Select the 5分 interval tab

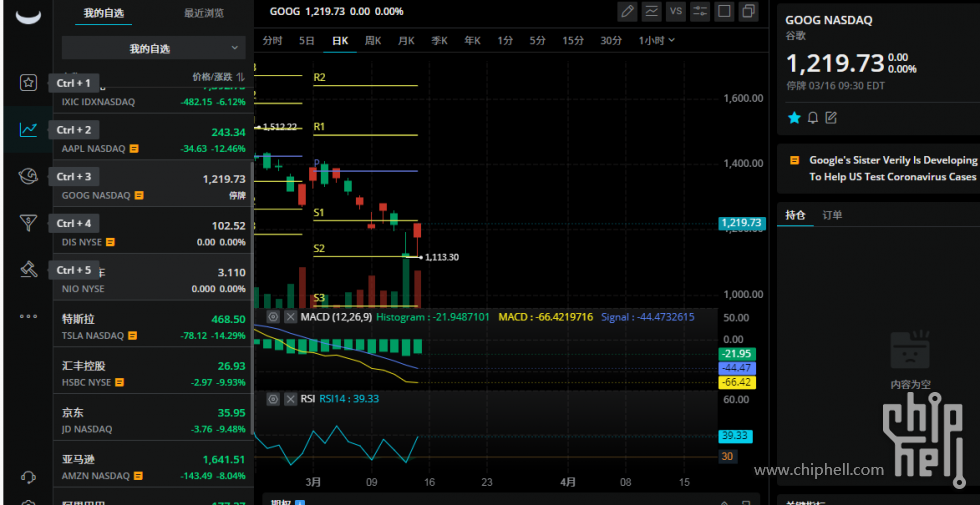538,40
